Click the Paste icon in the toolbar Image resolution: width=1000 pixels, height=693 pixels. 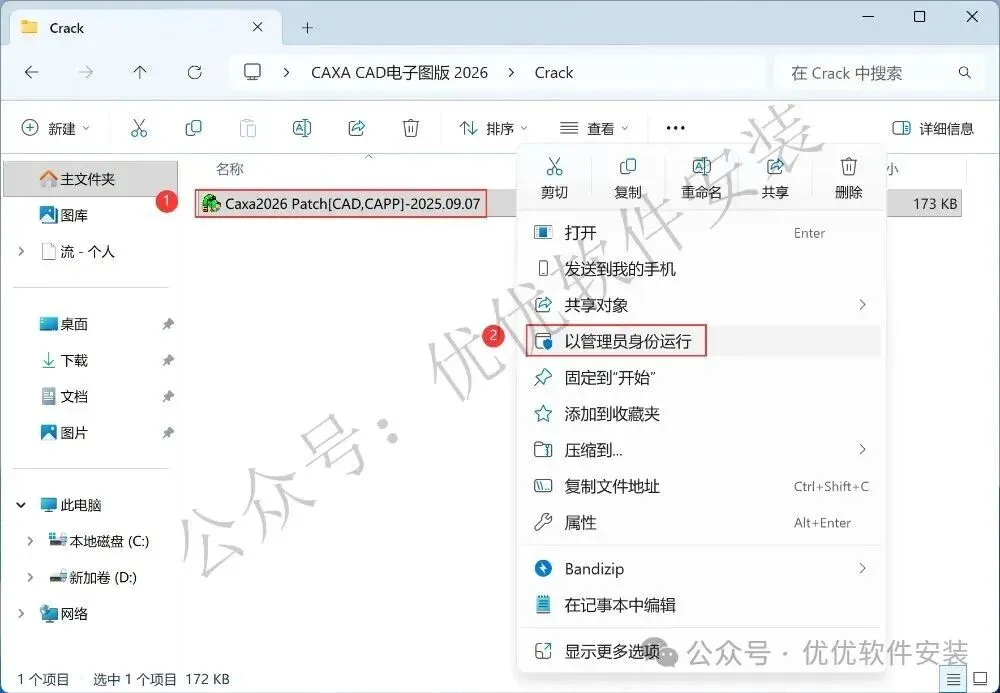coord(247,128)
